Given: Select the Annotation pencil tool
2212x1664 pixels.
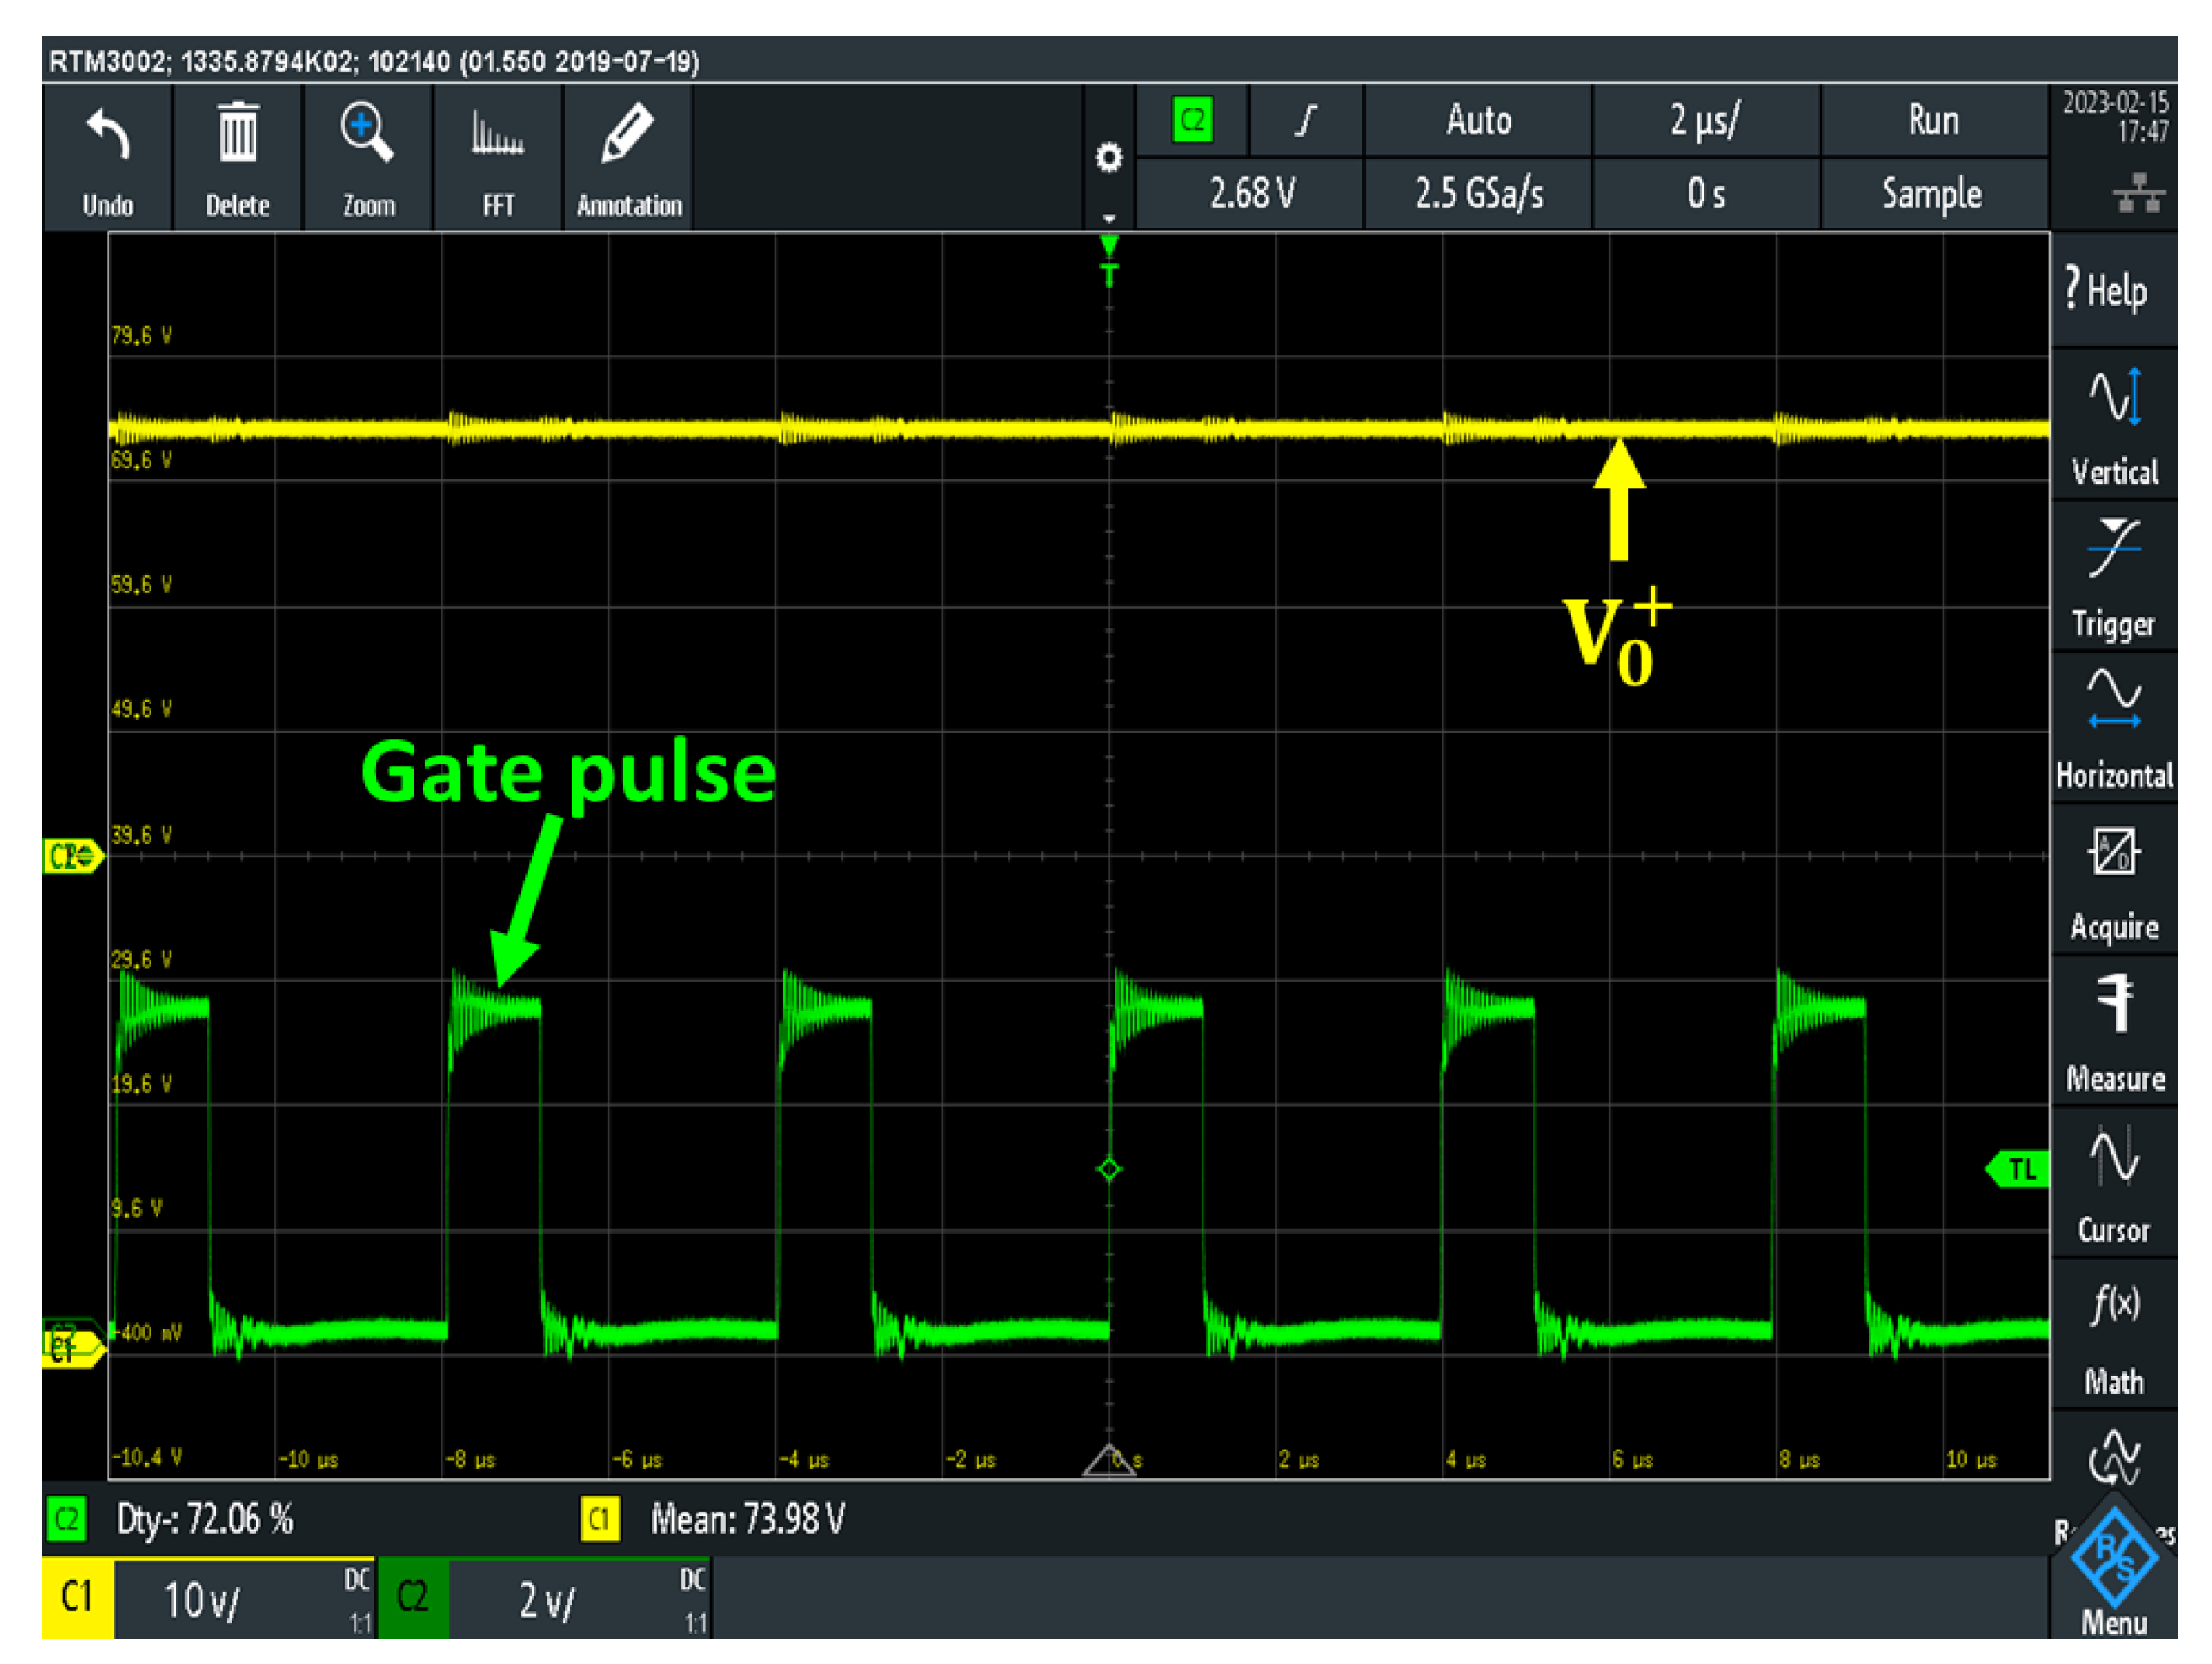Looking at the screenshot, I should 628,135.
